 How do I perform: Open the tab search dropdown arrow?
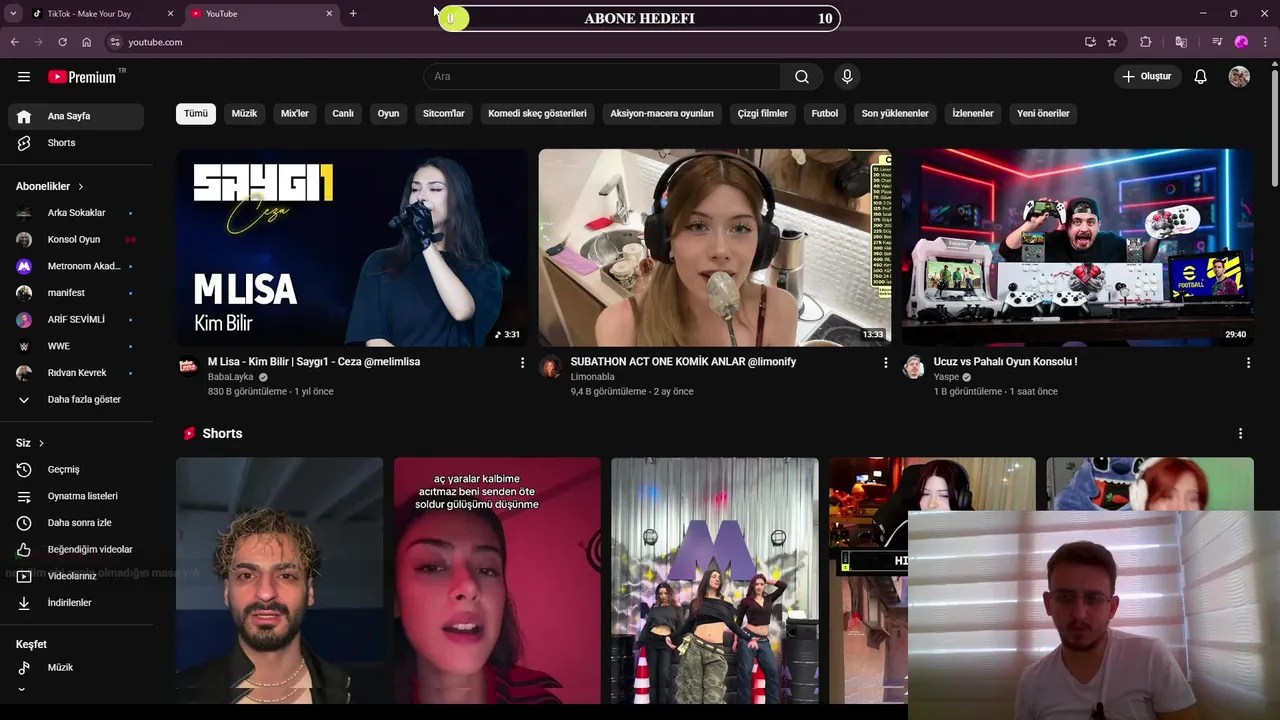point(13,14)
